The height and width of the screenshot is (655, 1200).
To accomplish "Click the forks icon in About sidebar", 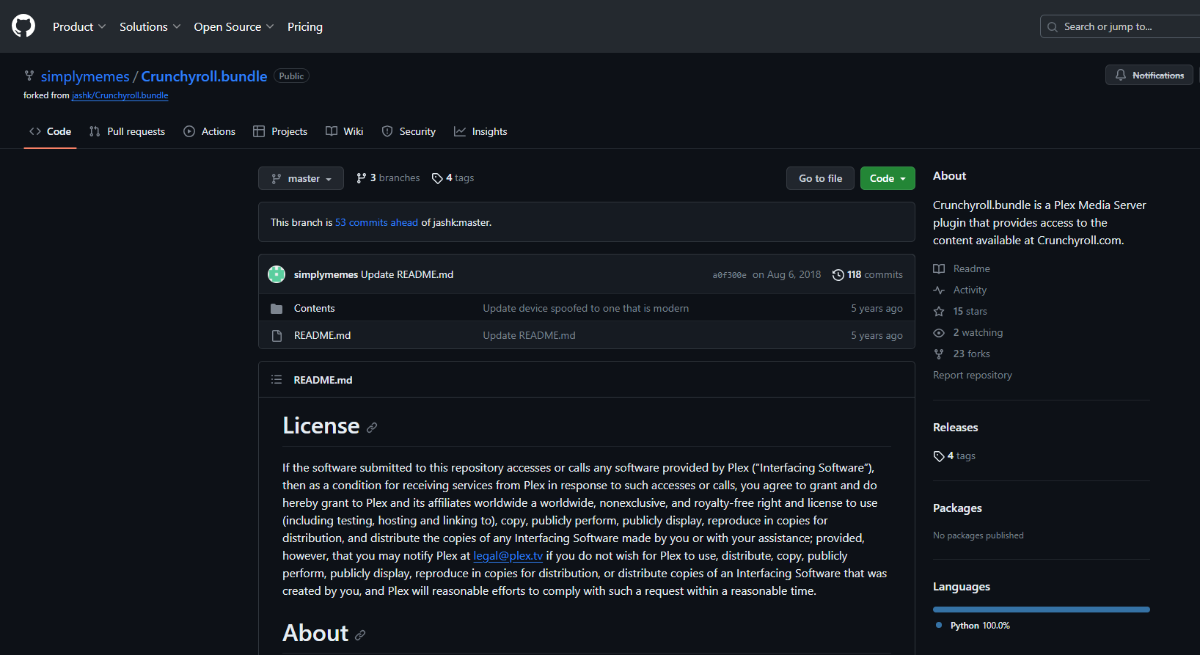I will pos(939,354).
